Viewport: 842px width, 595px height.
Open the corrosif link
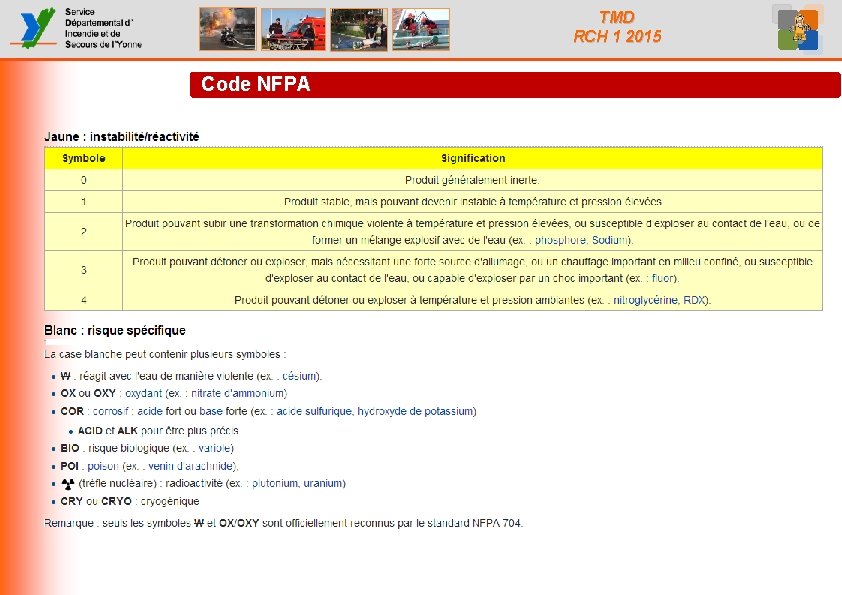coord(111,411)
